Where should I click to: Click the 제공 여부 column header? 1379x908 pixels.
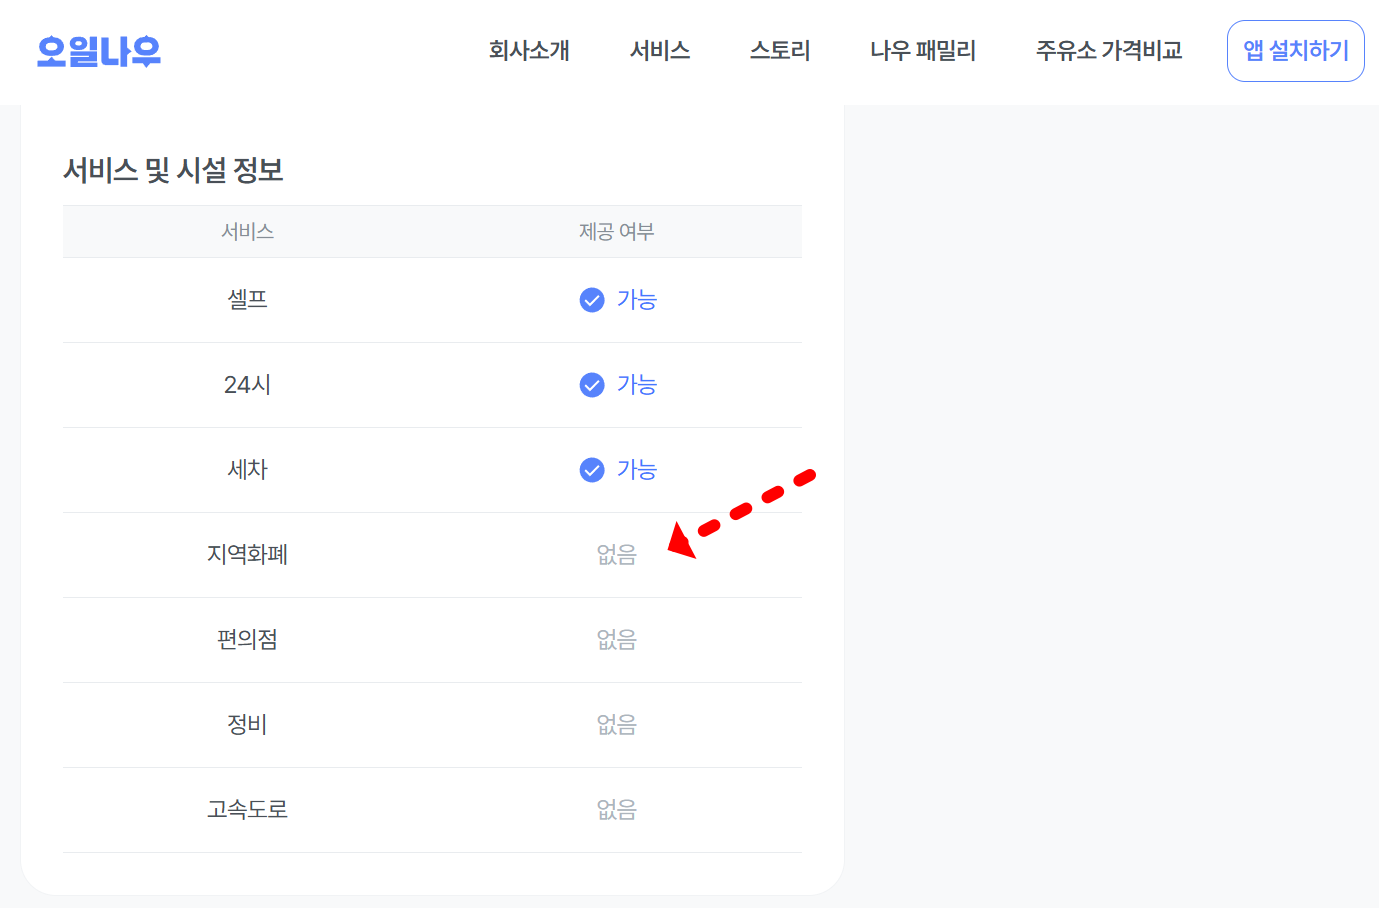tap(617, 232)
